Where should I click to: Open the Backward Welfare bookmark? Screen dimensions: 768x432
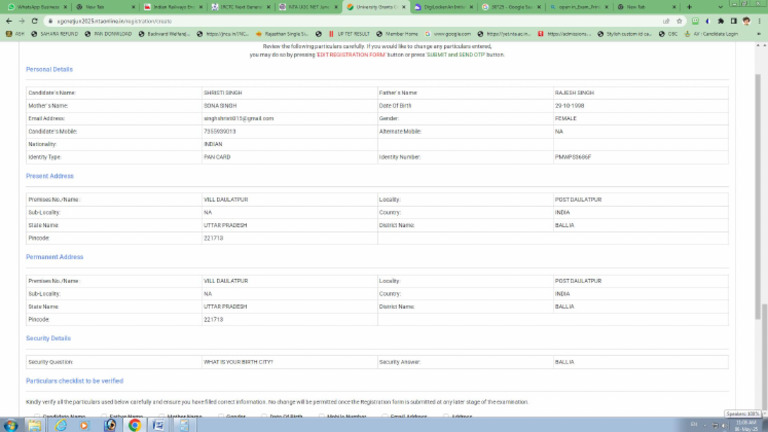pos(164,34)
